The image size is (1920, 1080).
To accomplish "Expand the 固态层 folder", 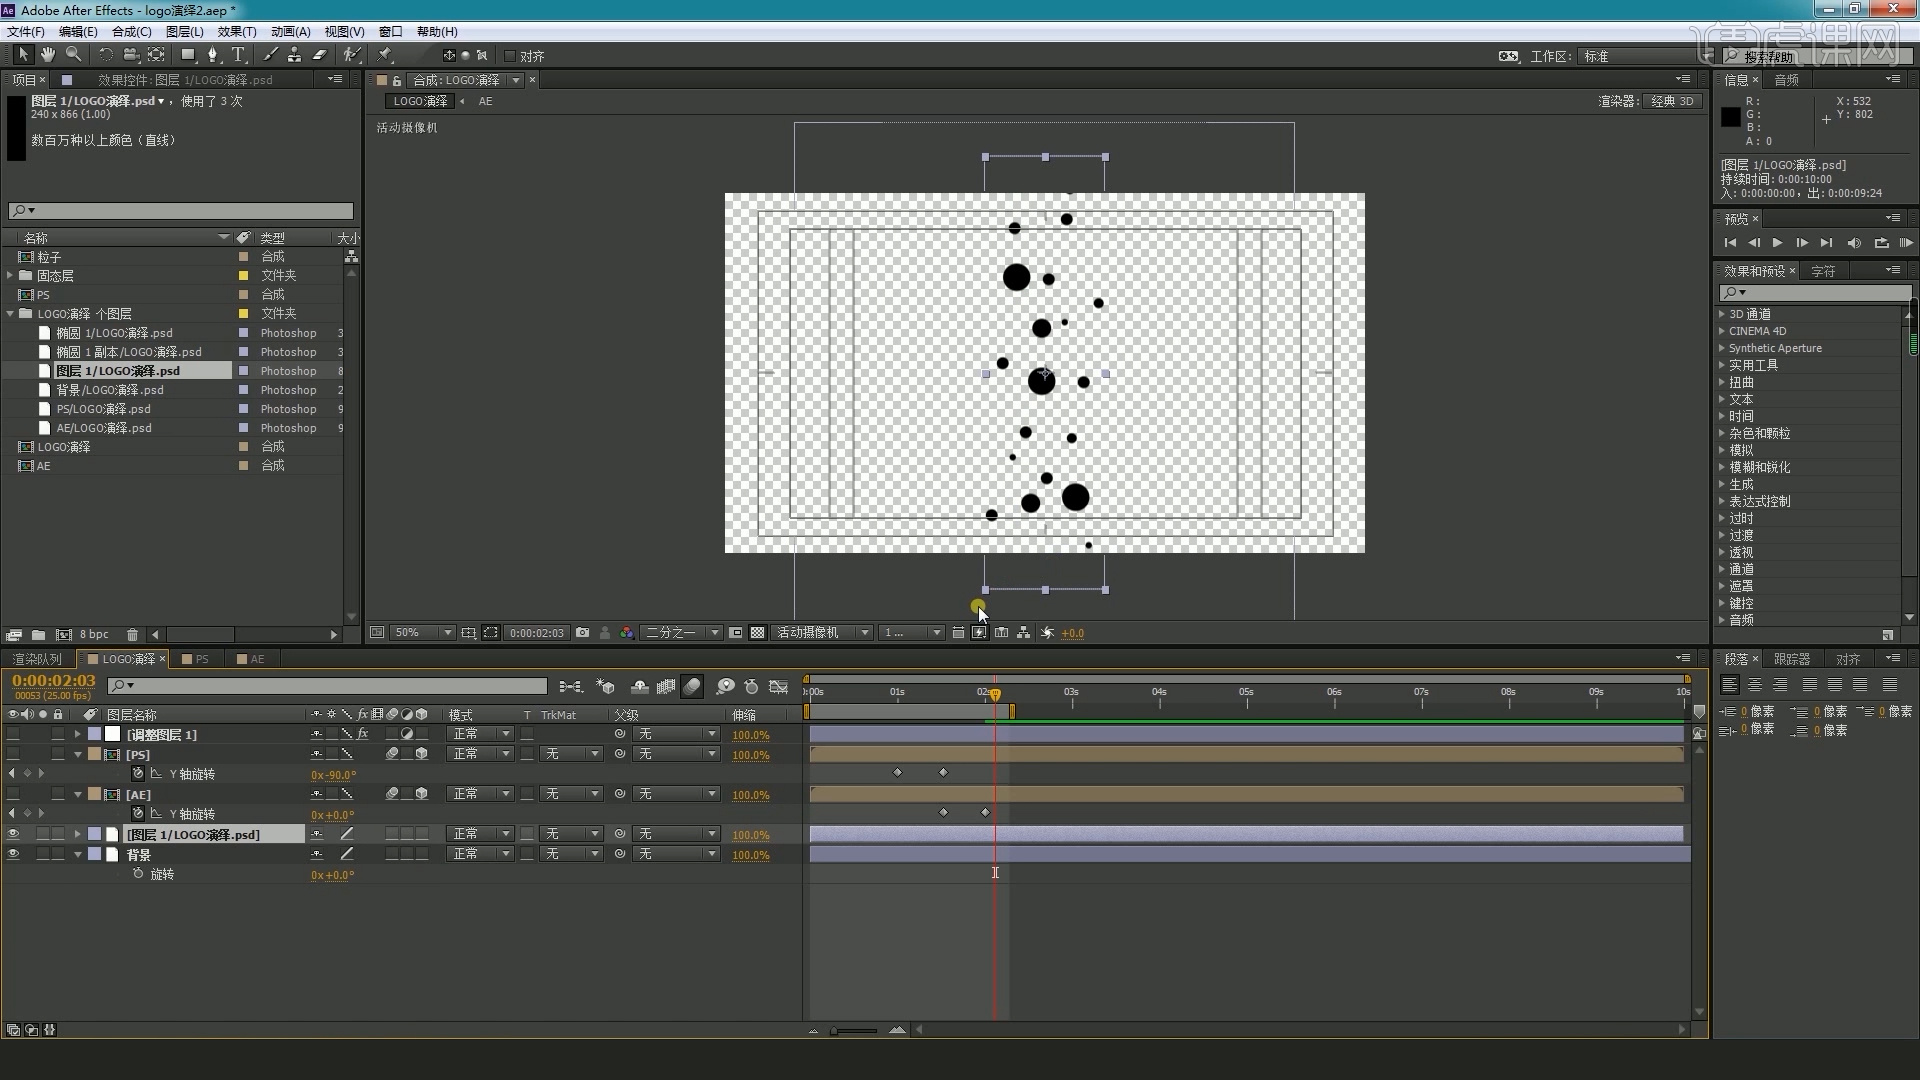I will point(11,275).
